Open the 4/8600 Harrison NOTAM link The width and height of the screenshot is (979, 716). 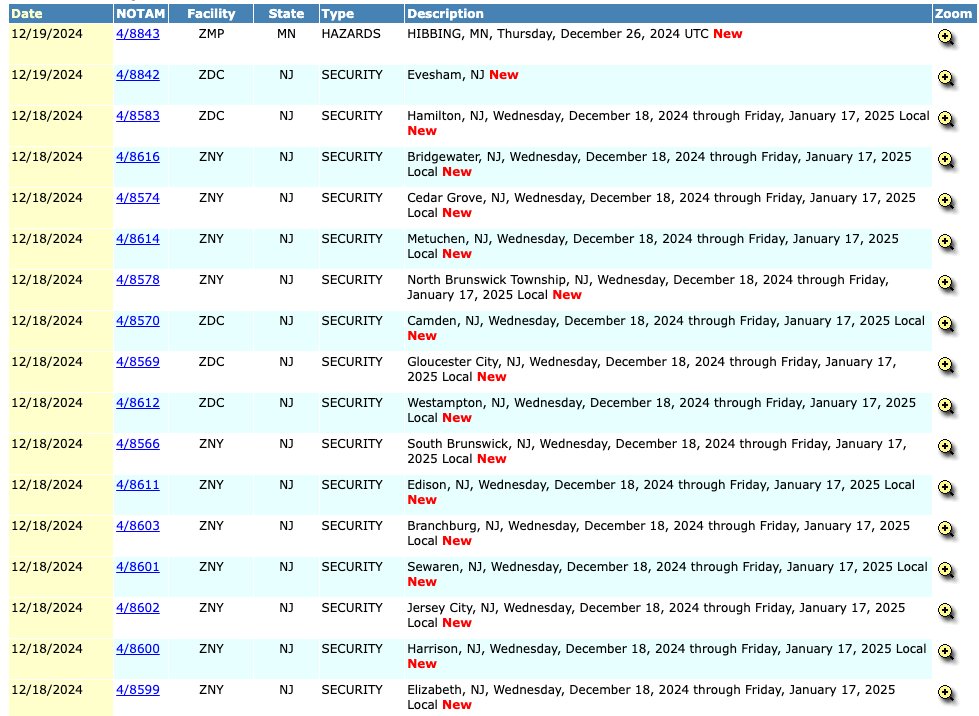[138, 649]
